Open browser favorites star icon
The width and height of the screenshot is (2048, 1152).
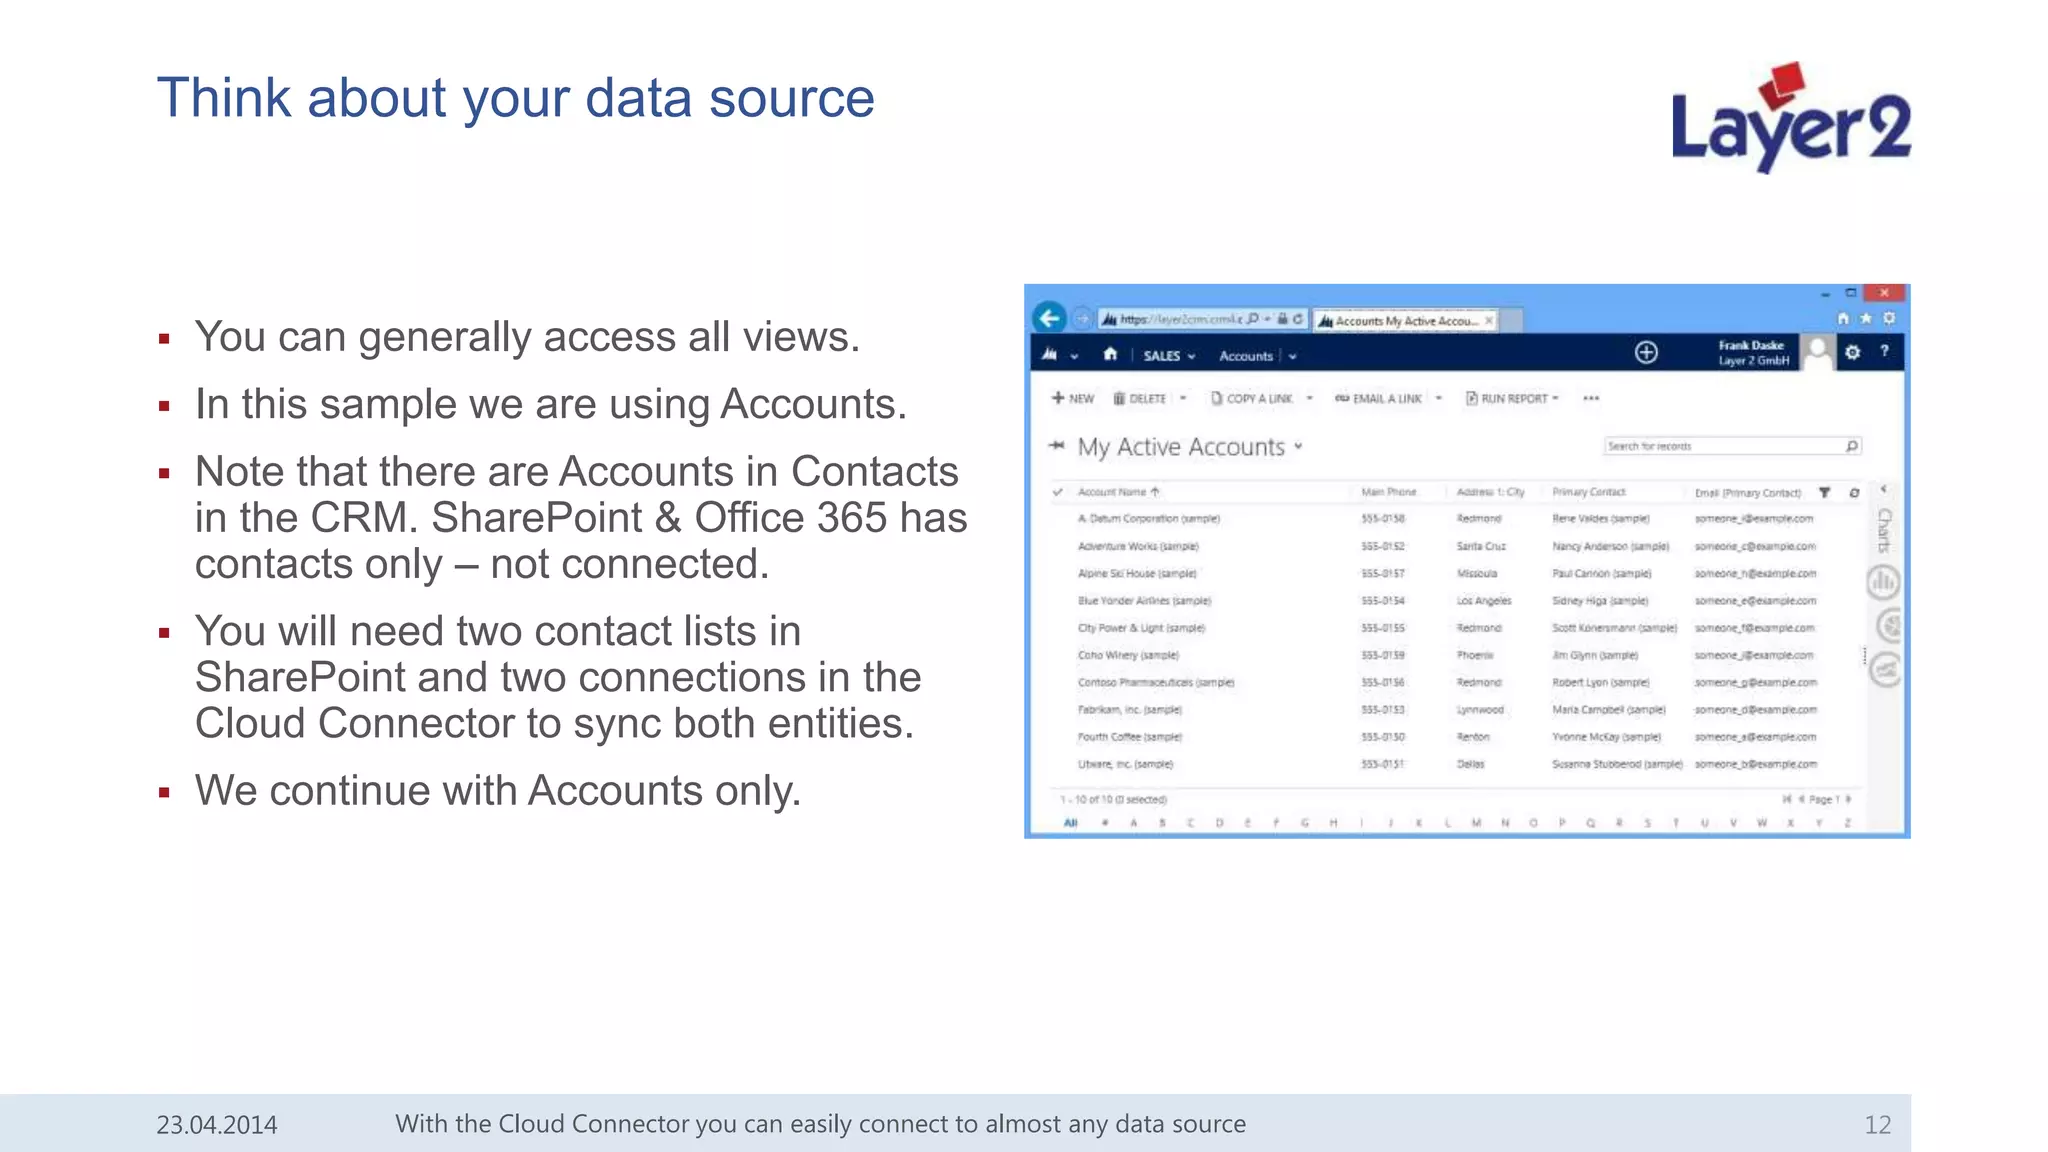click(x=1866, y=318)
